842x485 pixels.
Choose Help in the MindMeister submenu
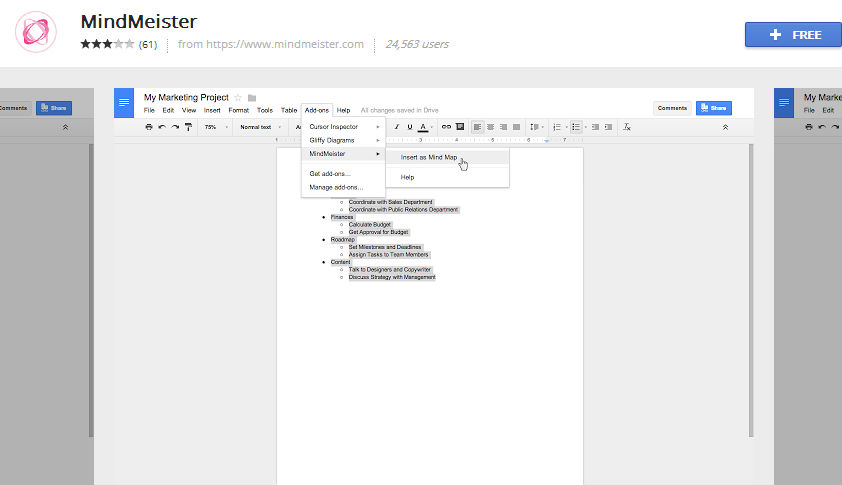pyautogui.click(x=447, y=177)
